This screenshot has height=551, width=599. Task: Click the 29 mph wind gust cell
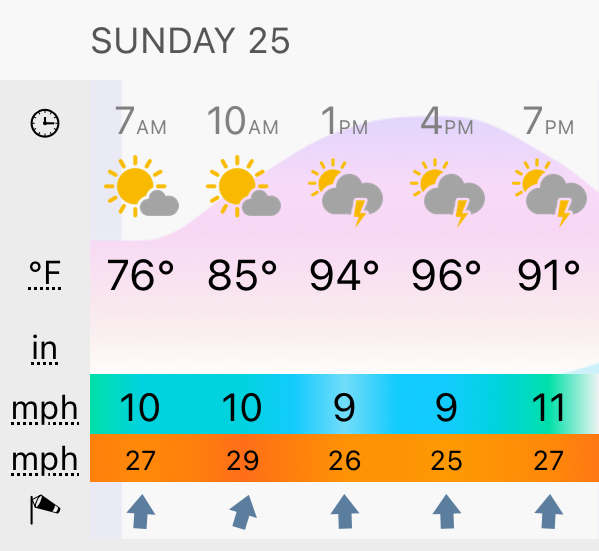click(243, 460)
